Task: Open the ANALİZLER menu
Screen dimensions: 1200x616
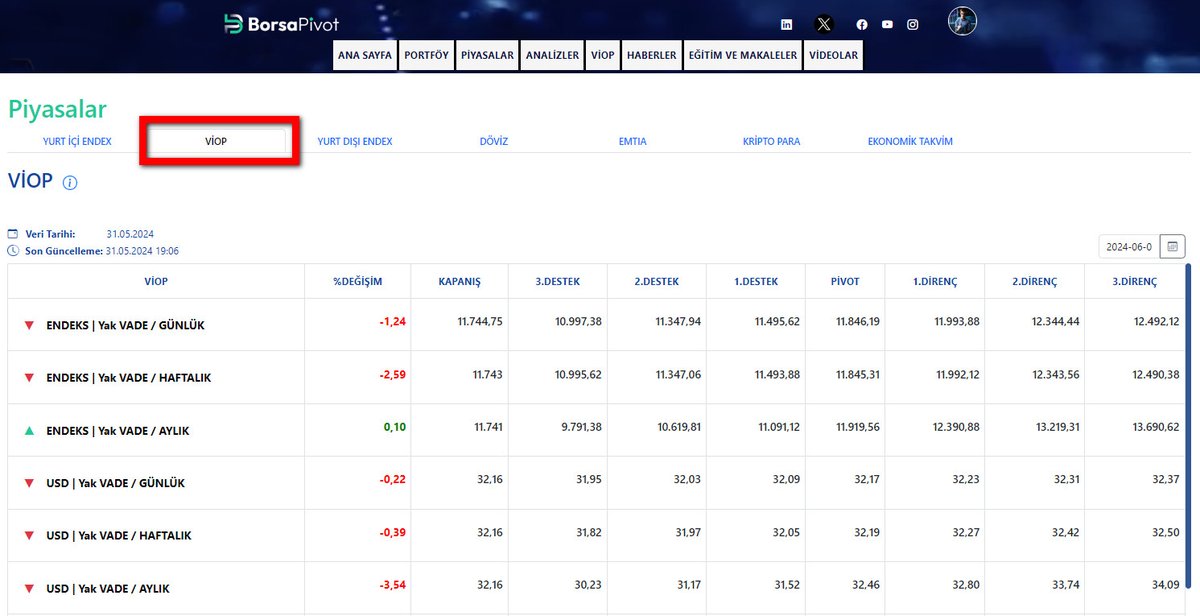Action: pos(552,56)
